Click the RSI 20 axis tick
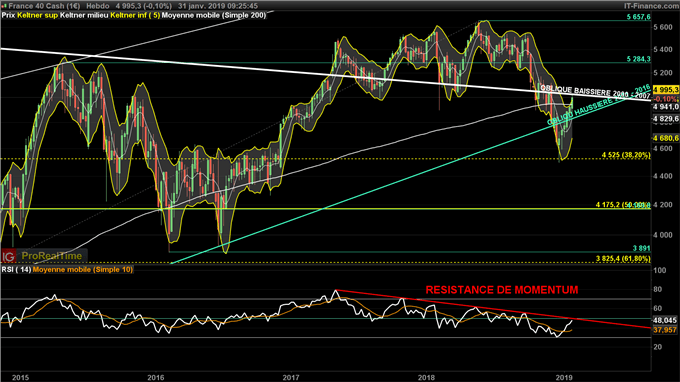This screenshot has height=382, width=680. (657, 347)
